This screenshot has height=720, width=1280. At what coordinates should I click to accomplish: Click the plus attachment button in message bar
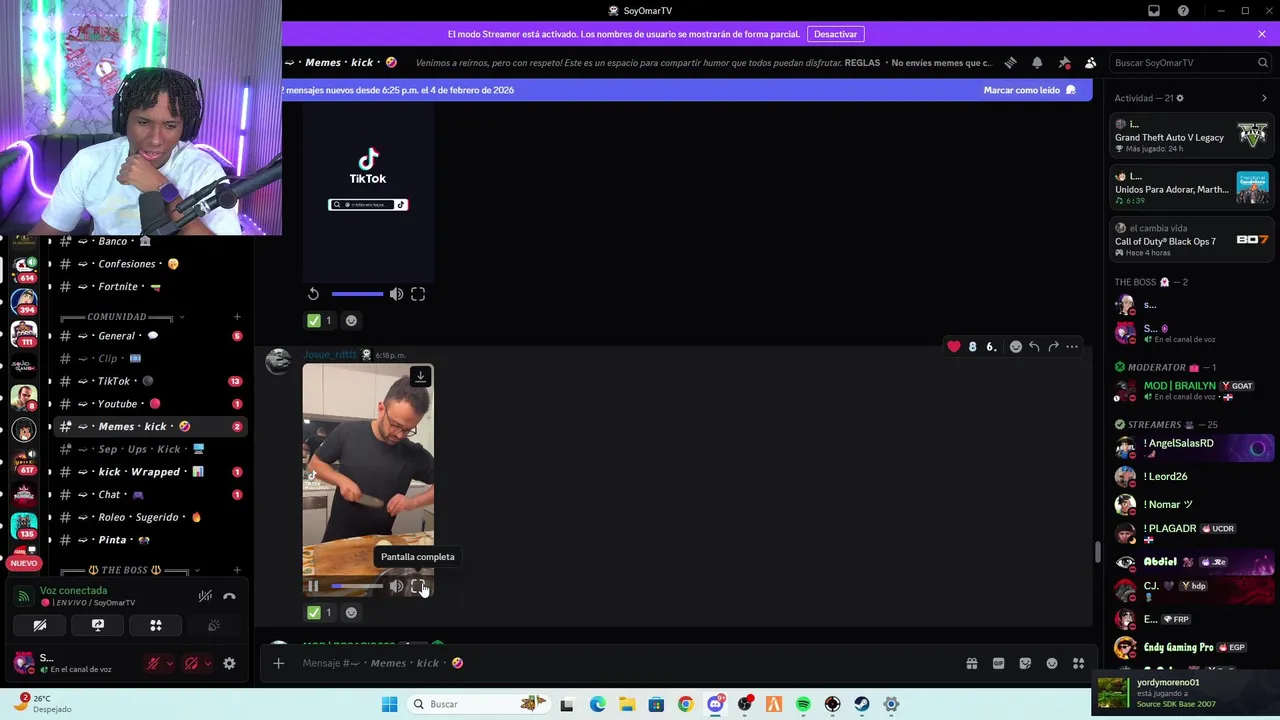279,663
